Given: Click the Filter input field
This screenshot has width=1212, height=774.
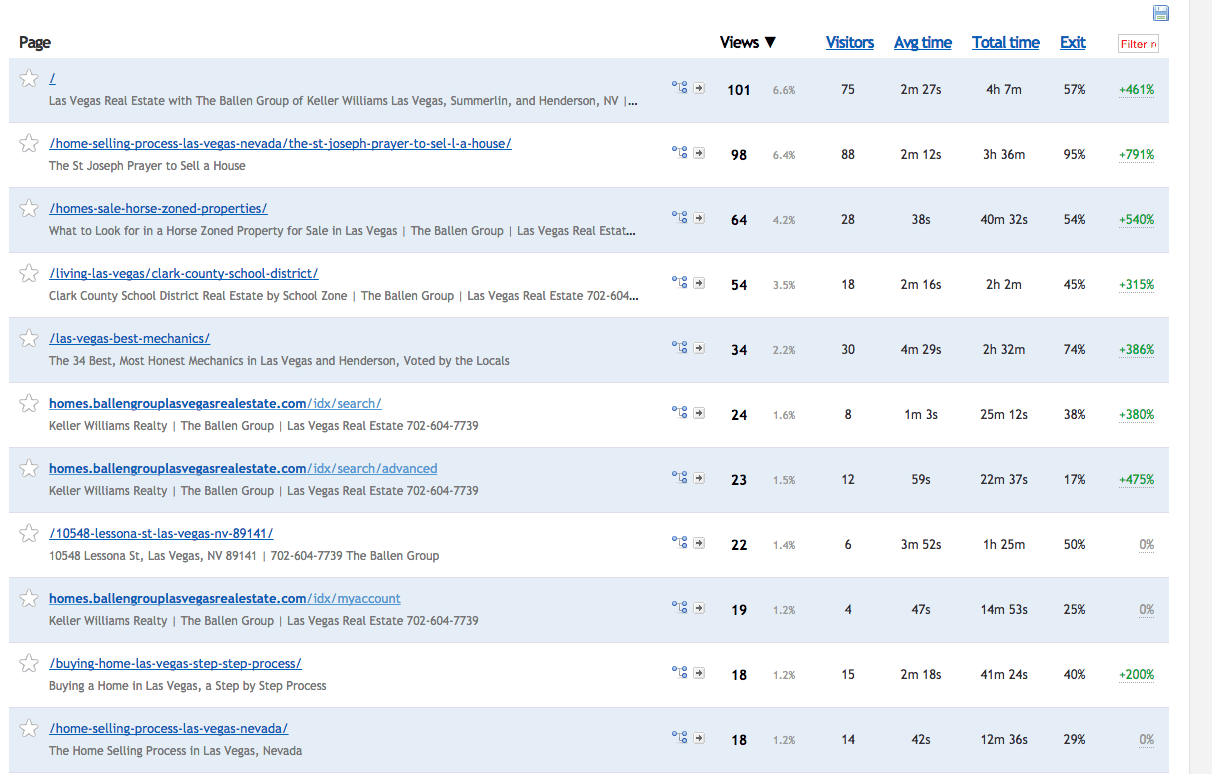Looking at the screenshot, I should click(1138, 44).
